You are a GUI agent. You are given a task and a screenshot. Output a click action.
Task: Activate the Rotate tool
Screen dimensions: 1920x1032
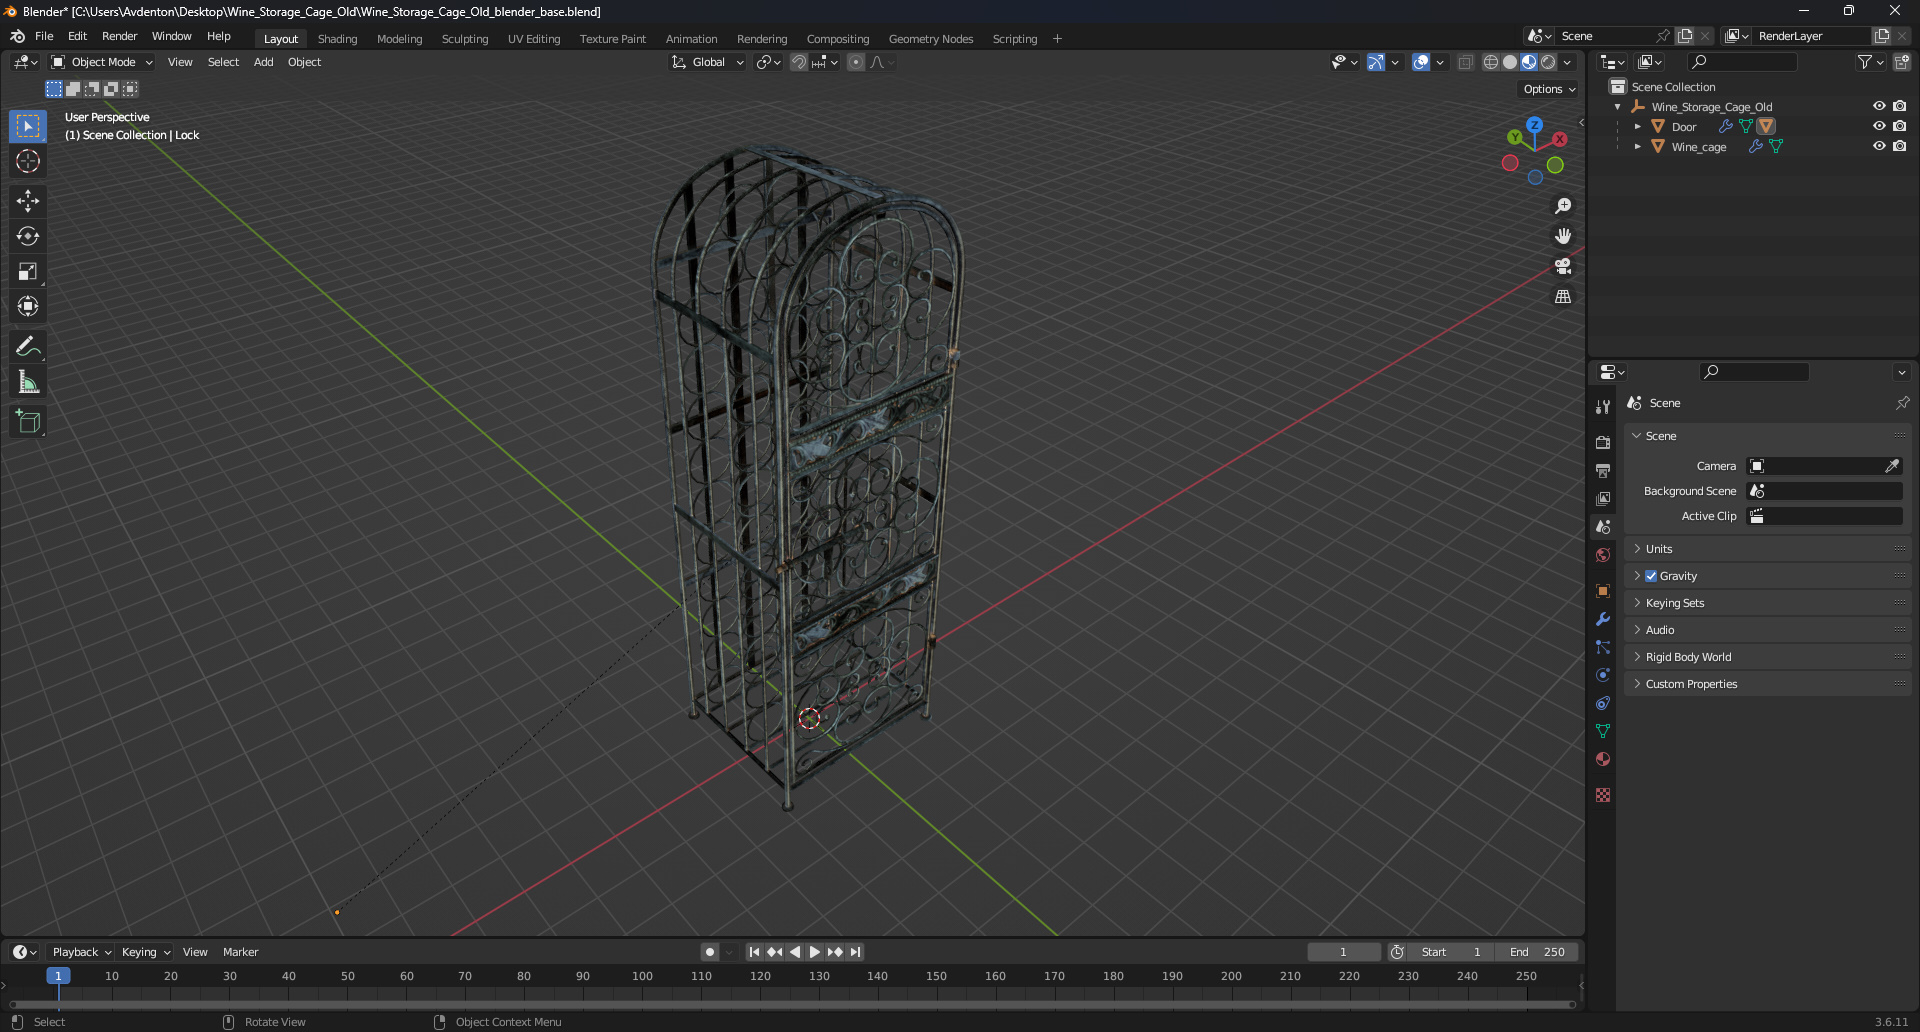tap(28, 236)
